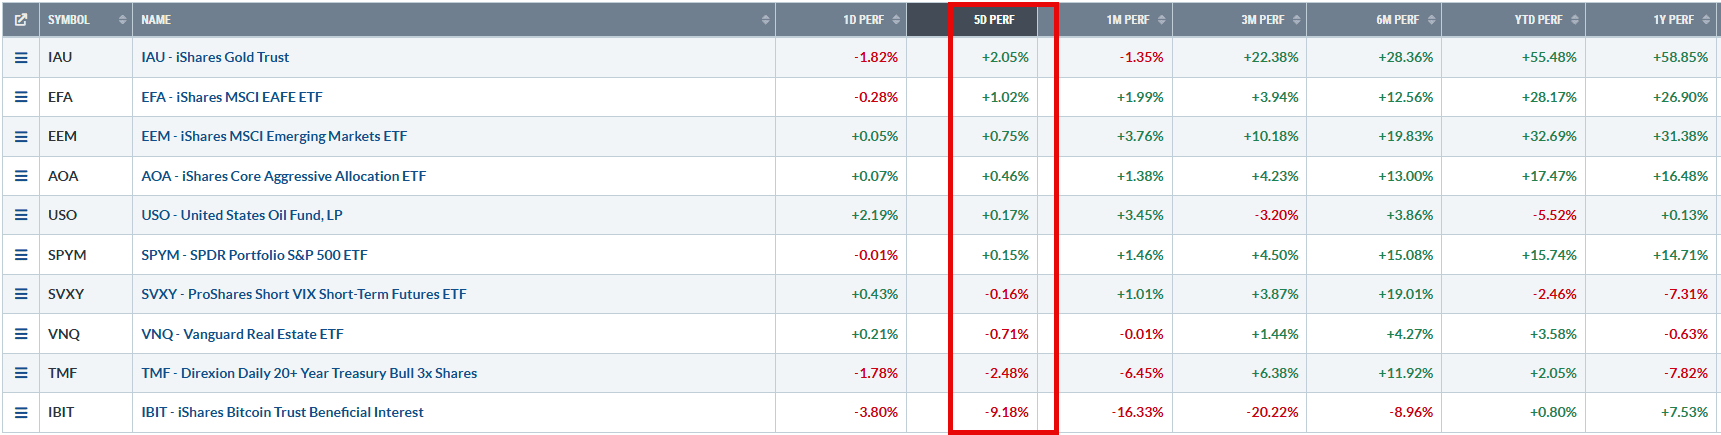Sort by 1D PERF column arrows

[896, 20]
